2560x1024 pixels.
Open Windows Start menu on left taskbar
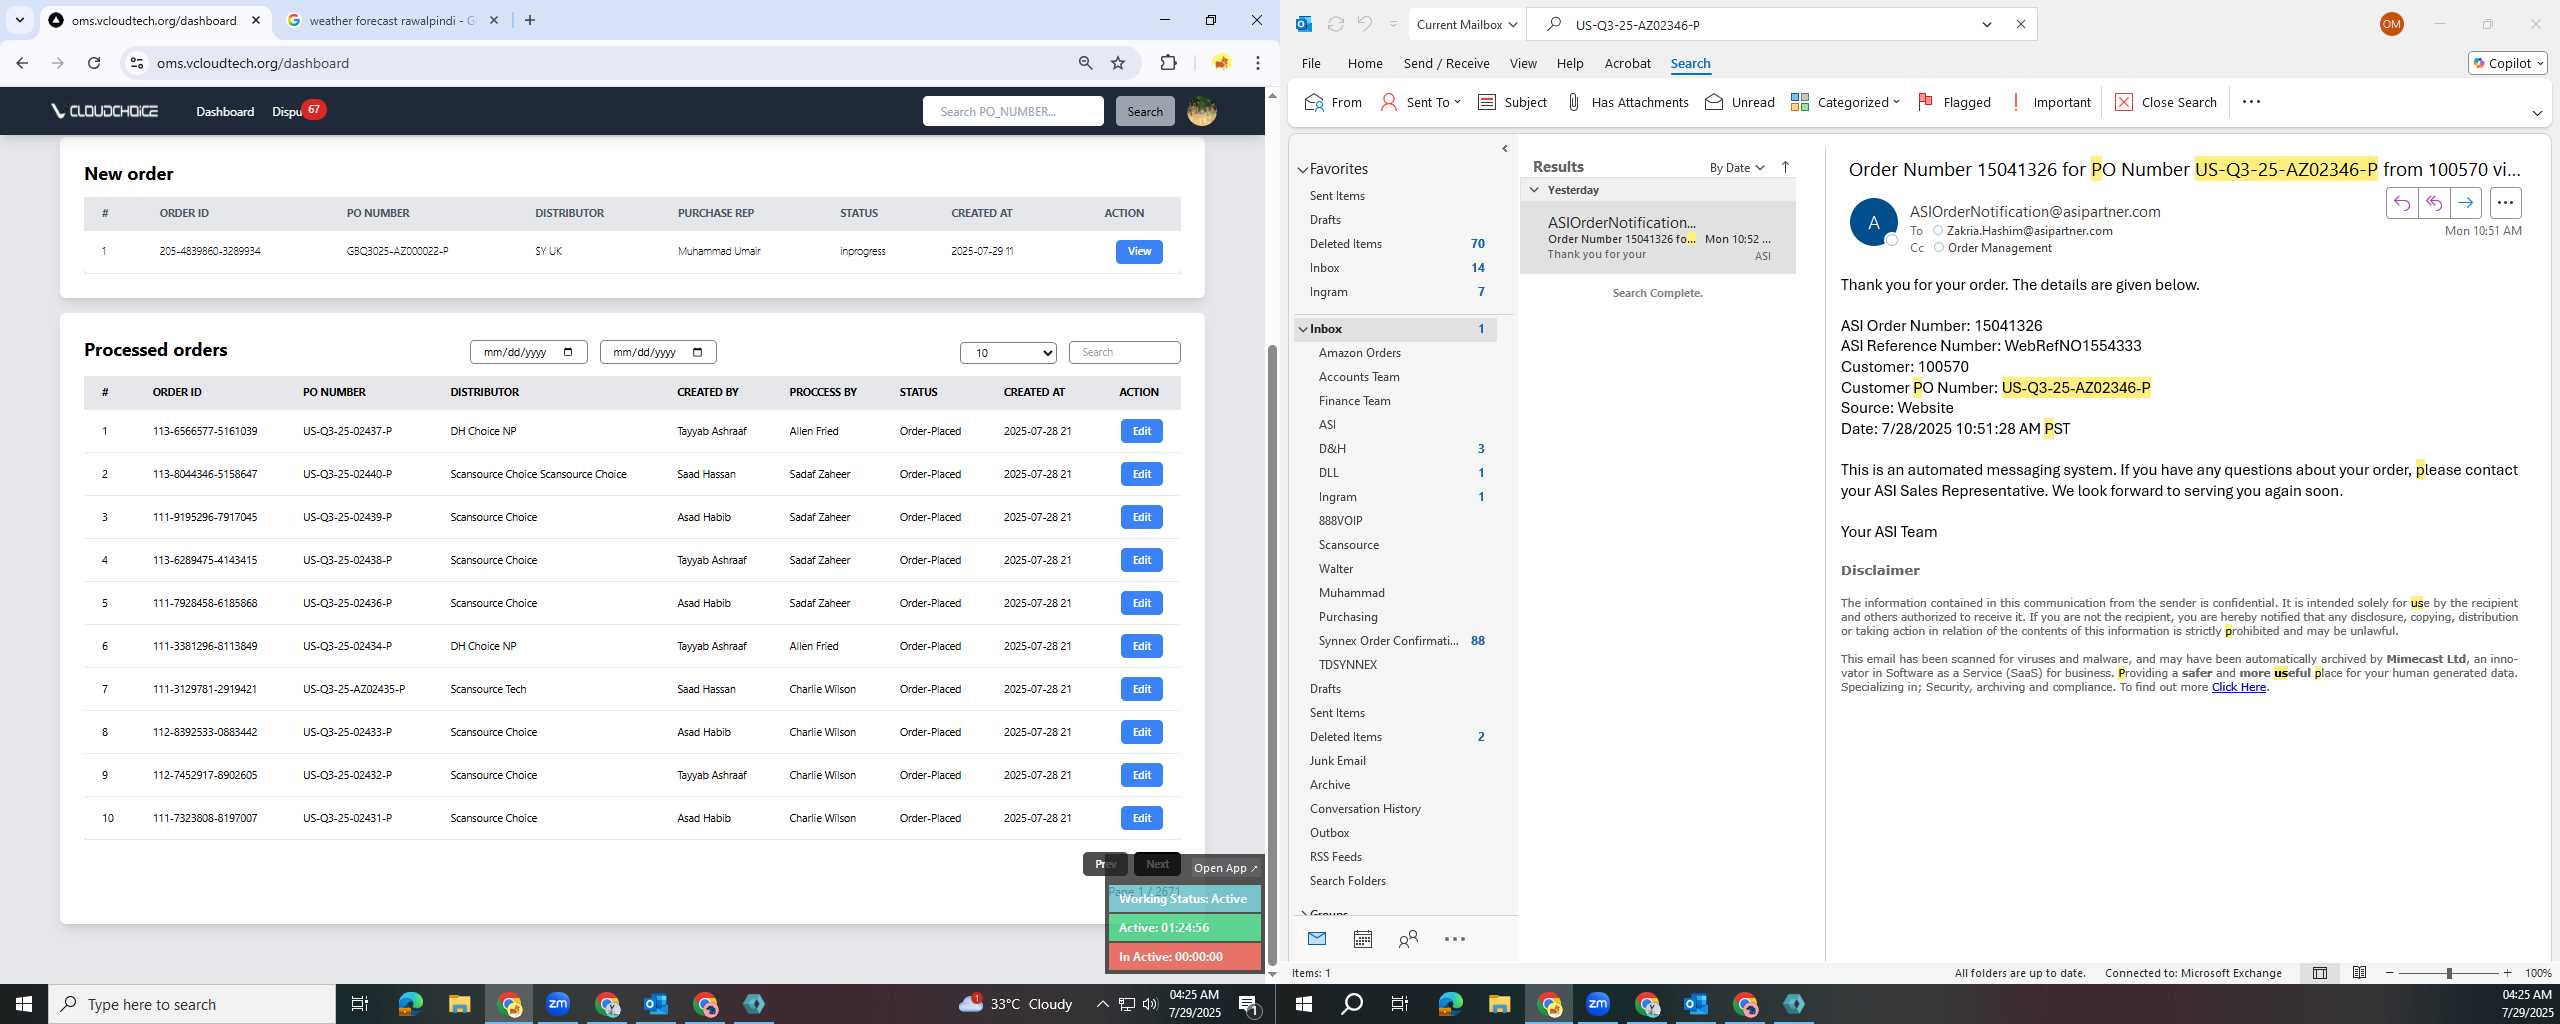(24, 1004)
